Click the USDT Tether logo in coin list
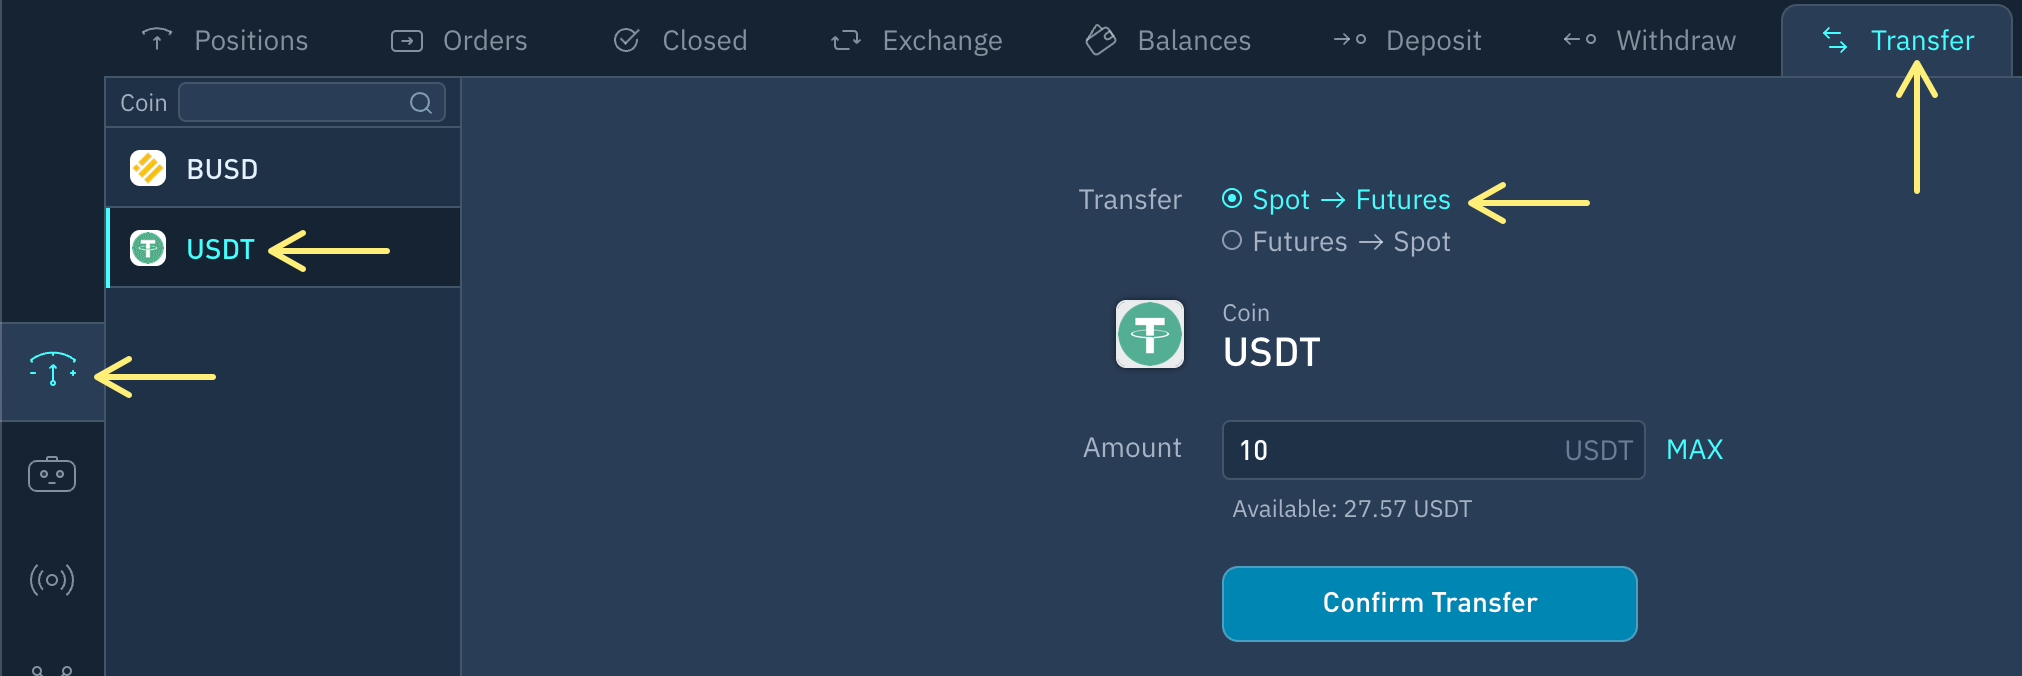2022x676 pixels. 148,248
